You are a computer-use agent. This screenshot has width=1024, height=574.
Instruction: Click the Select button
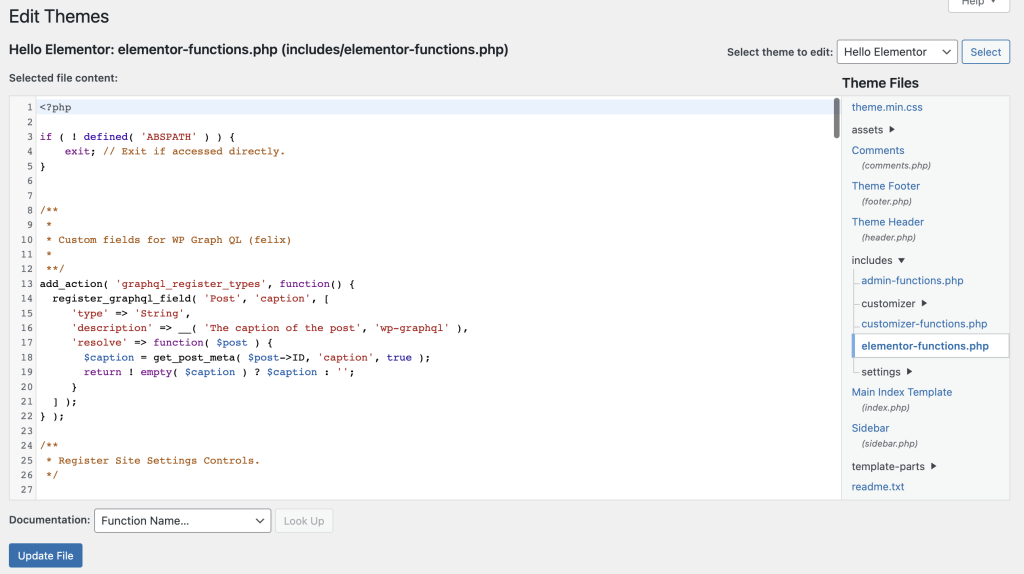[x=985, y=52]
